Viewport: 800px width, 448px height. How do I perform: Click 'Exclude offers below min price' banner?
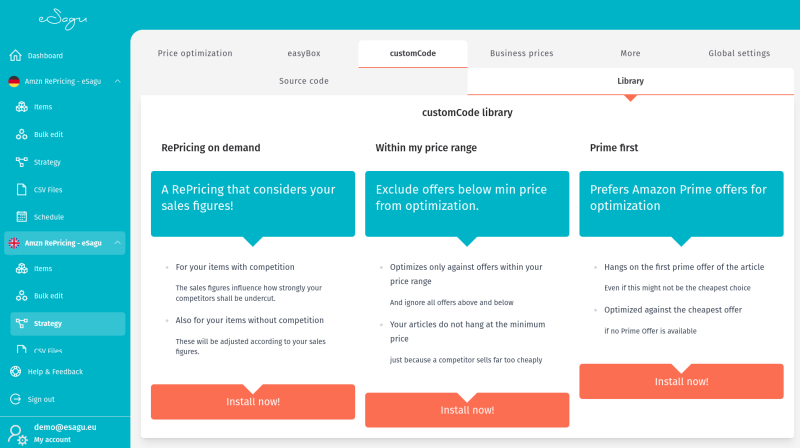[467, 204]
